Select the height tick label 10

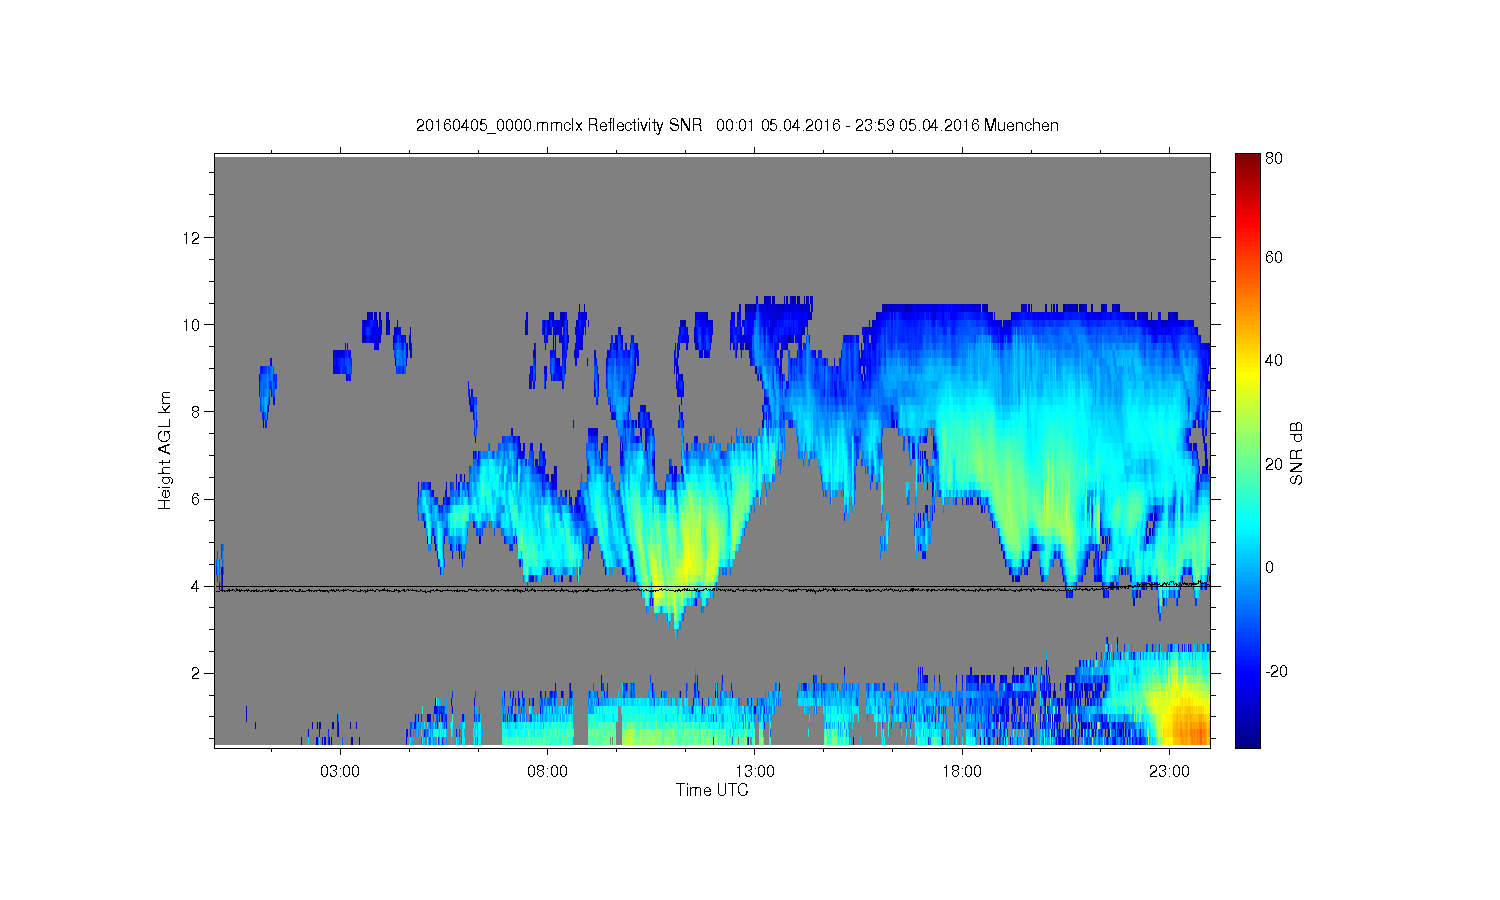[193, 325]
